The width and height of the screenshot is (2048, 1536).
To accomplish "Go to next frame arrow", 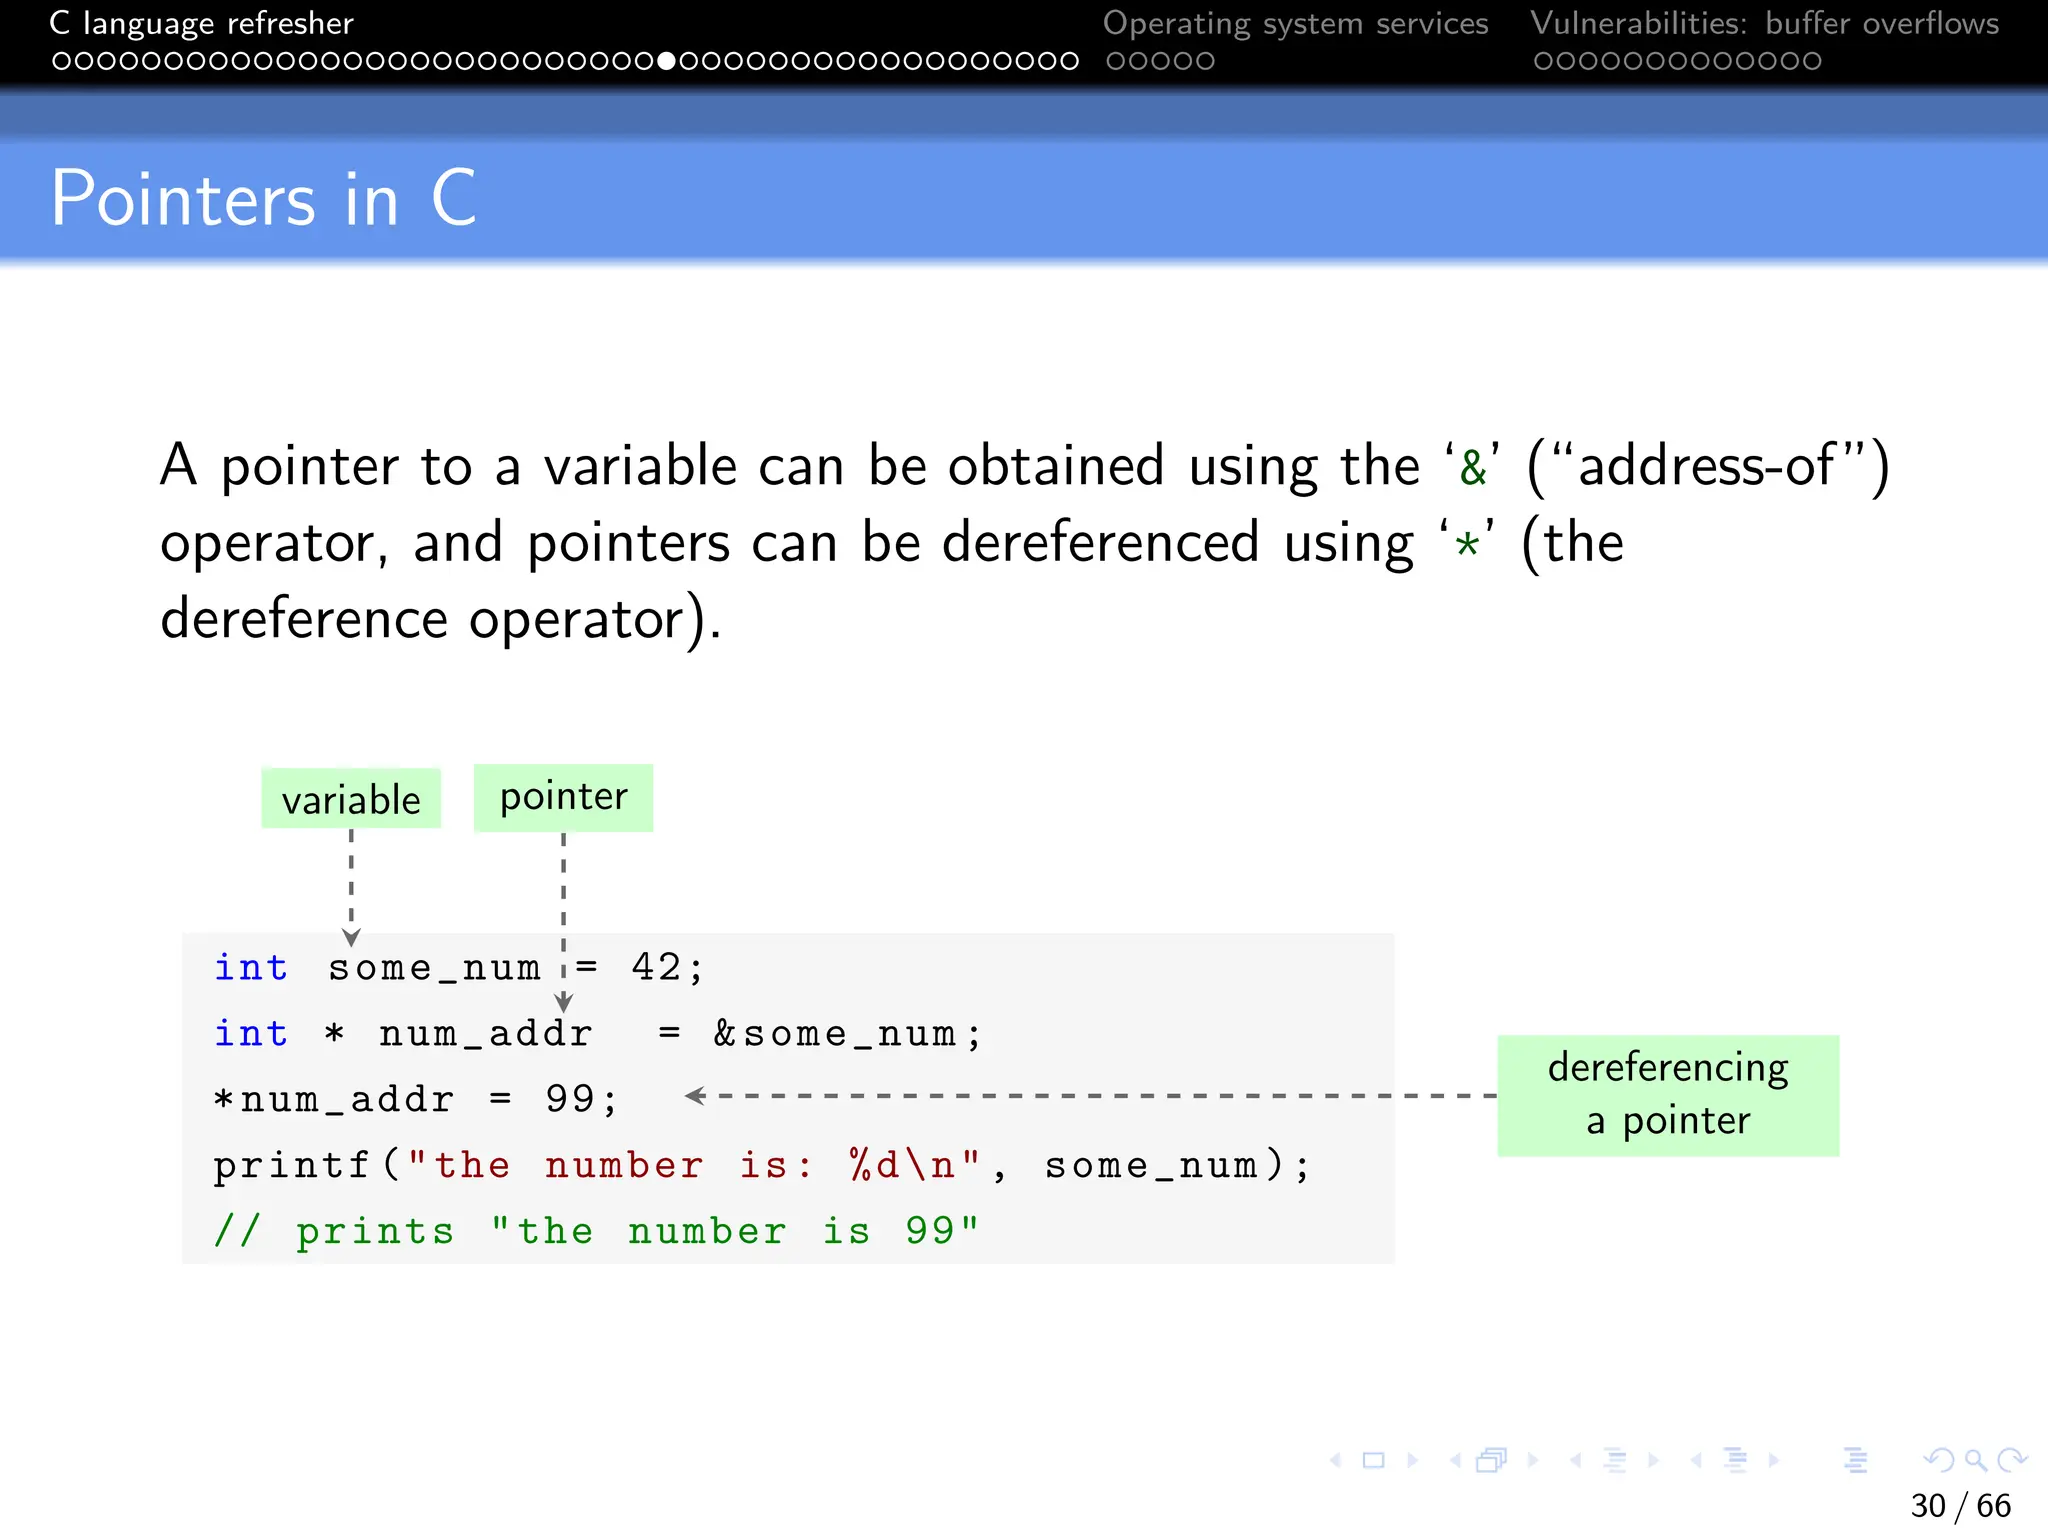I will (x=1533, y=1461).
